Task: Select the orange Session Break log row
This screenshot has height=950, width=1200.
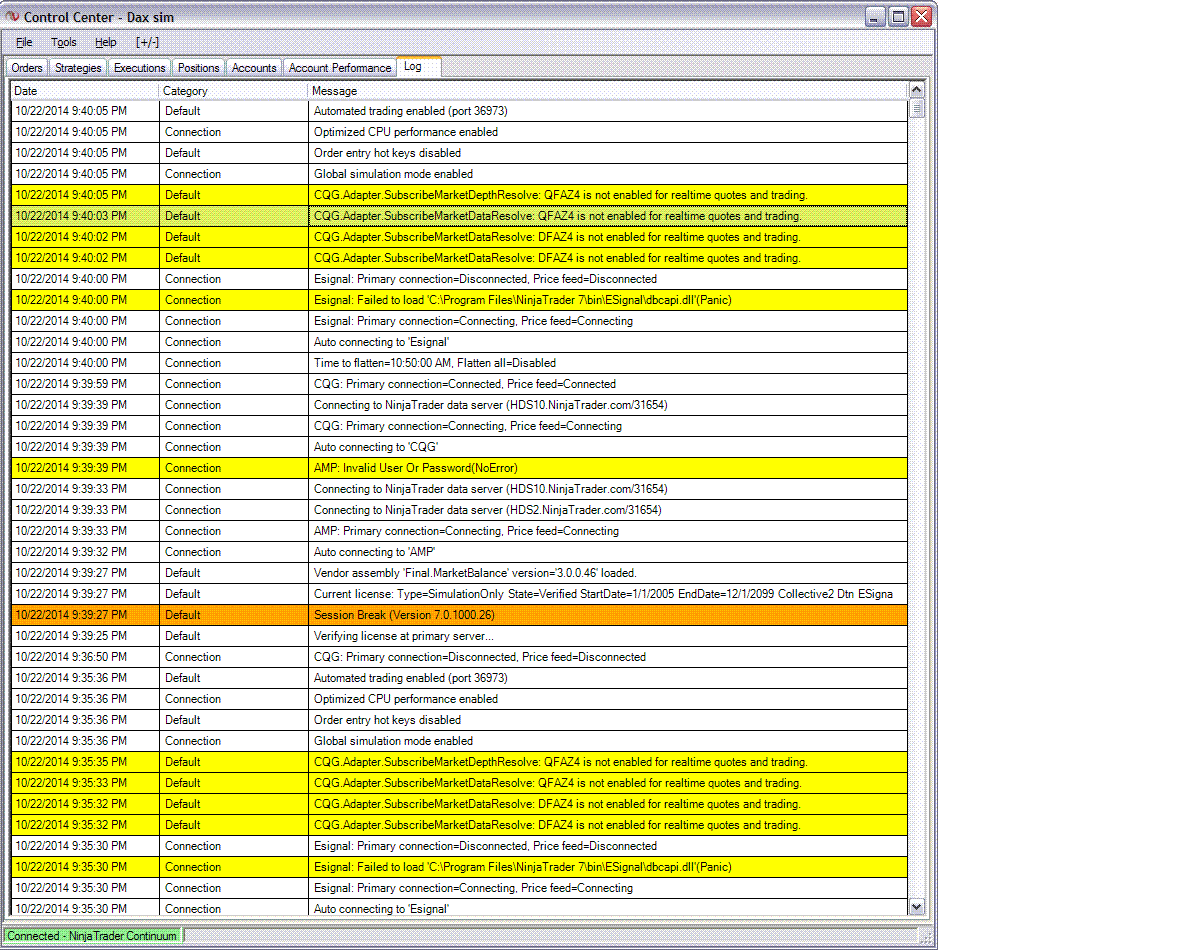Action: coord(459,615)
